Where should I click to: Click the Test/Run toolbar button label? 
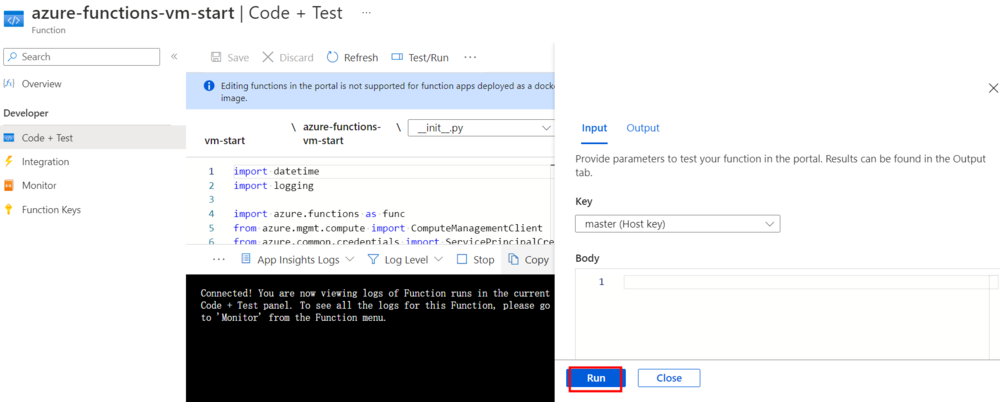pos(429,57)
